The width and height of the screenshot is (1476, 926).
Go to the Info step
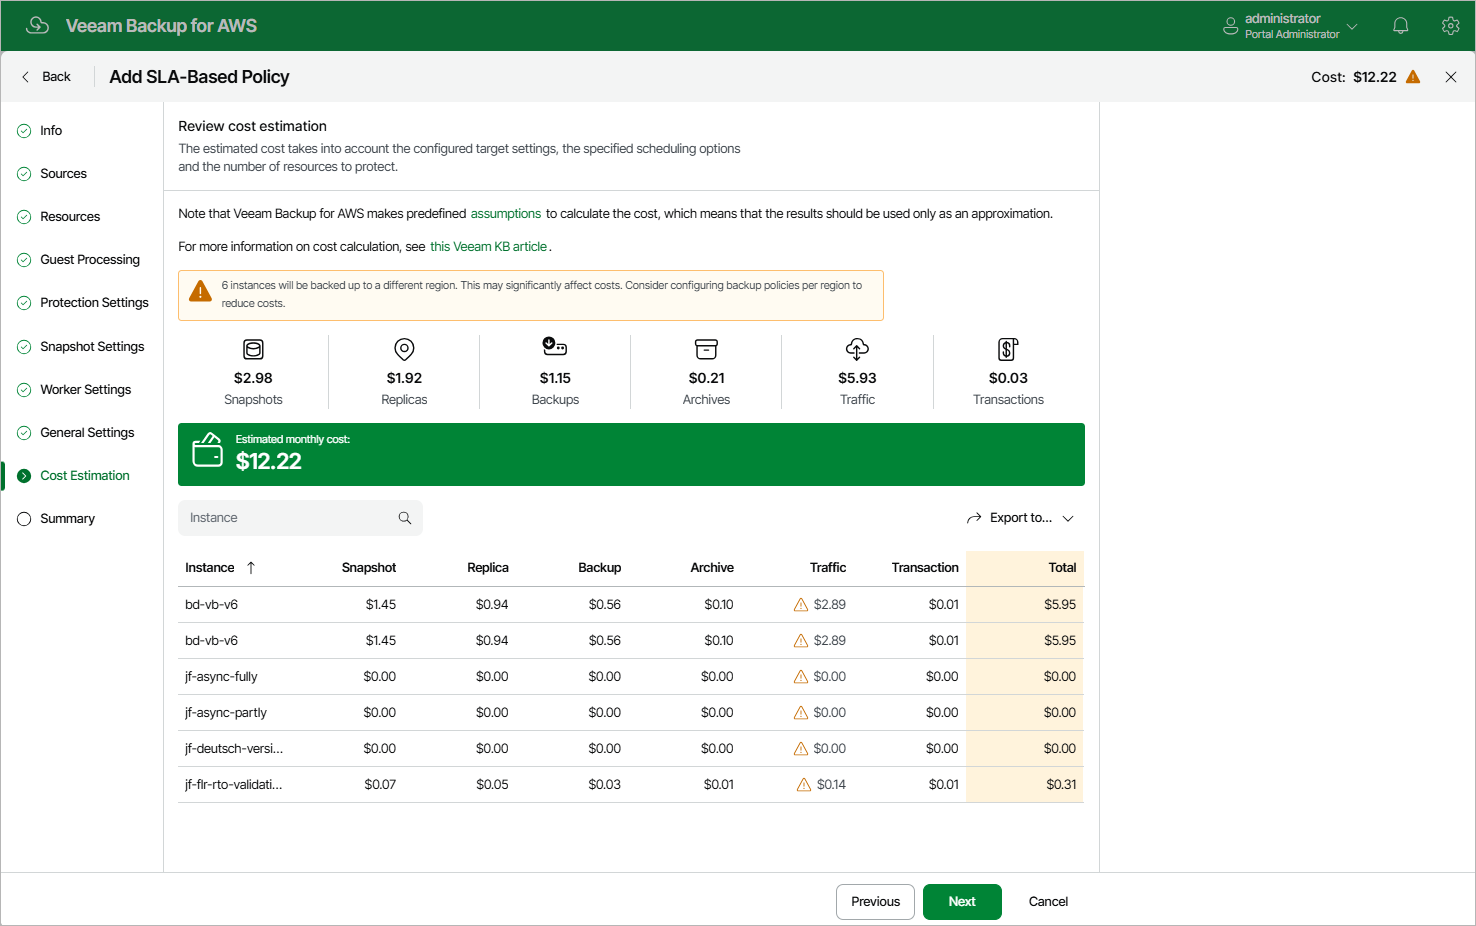[x=51, y=131]
